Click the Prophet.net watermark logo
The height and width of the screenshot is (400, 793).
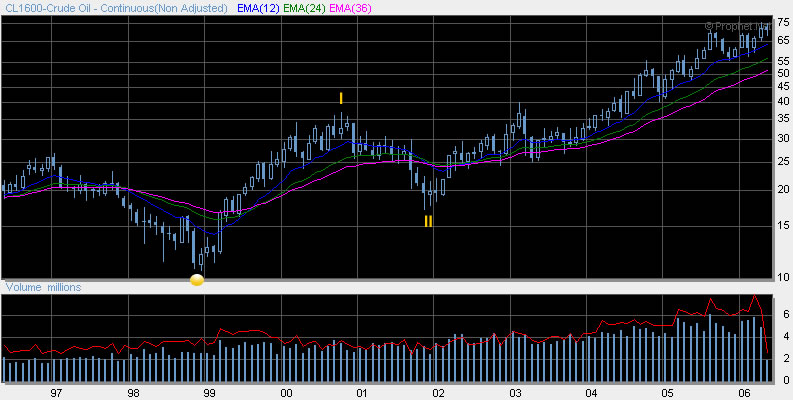[738, 26]
